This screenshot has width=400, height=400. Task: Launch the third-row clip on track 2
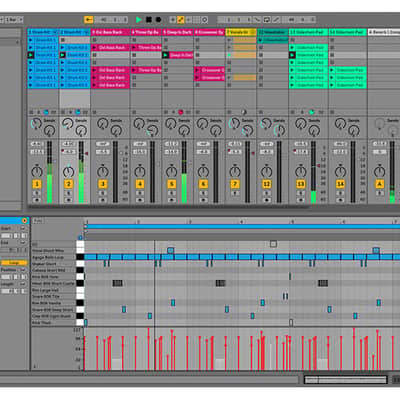[x=63, y=55]
